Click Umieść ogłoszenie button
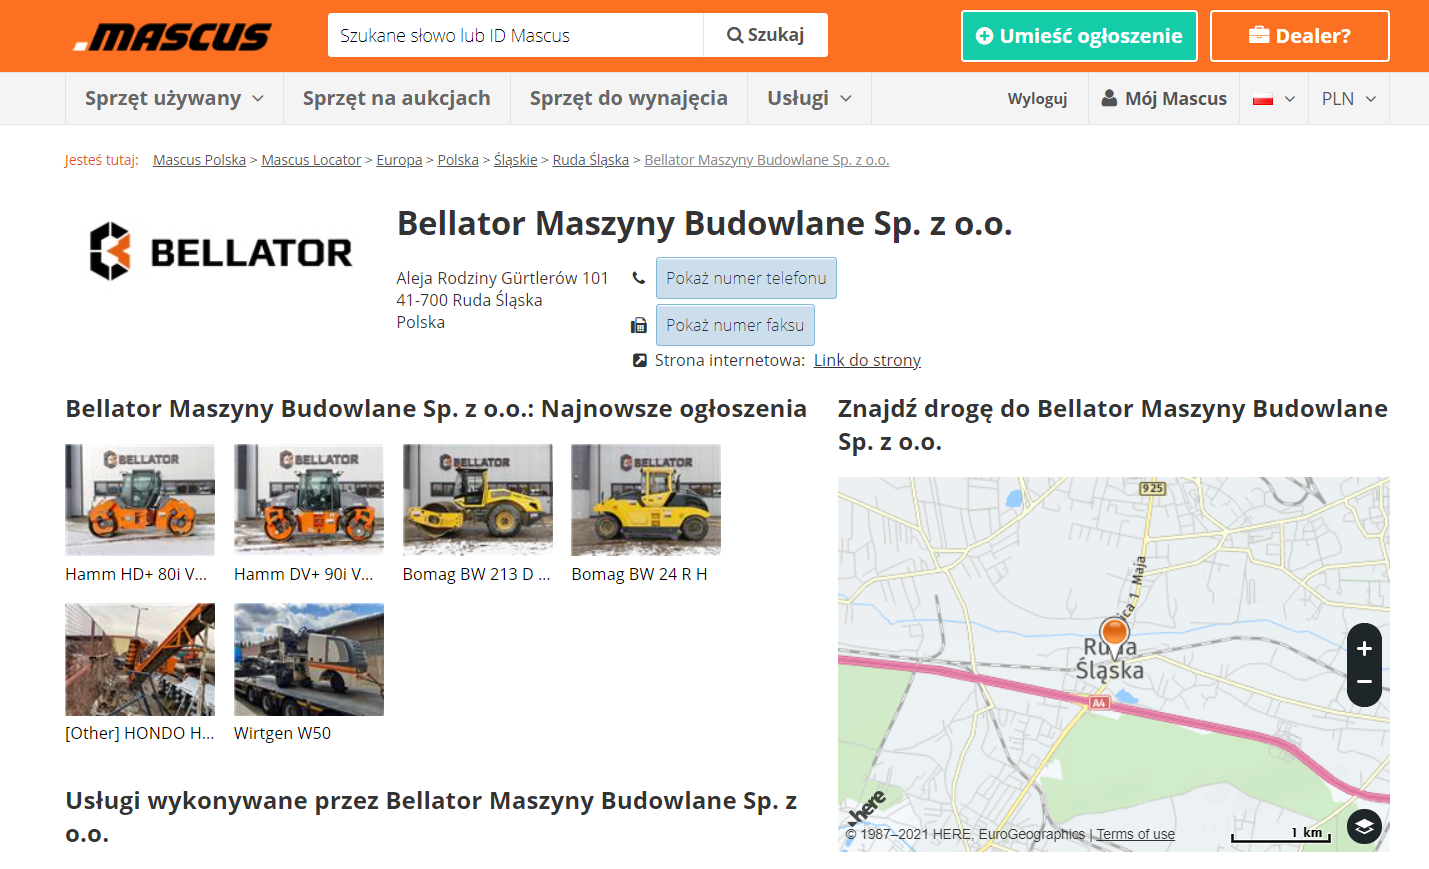1429x869 pixels. (x=1079, y=36)
